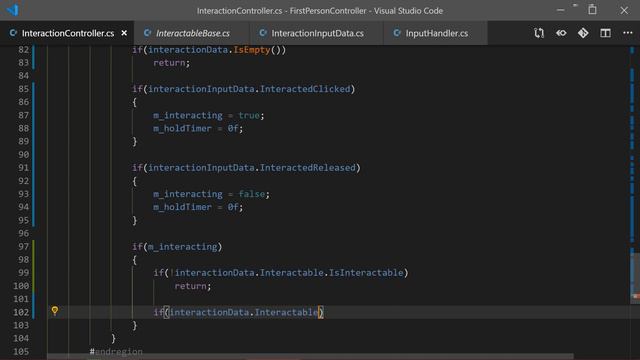This screenshot has width=640, height=360.
Task: Click the window title text in the title bar
Action: (x=320, y=11)
